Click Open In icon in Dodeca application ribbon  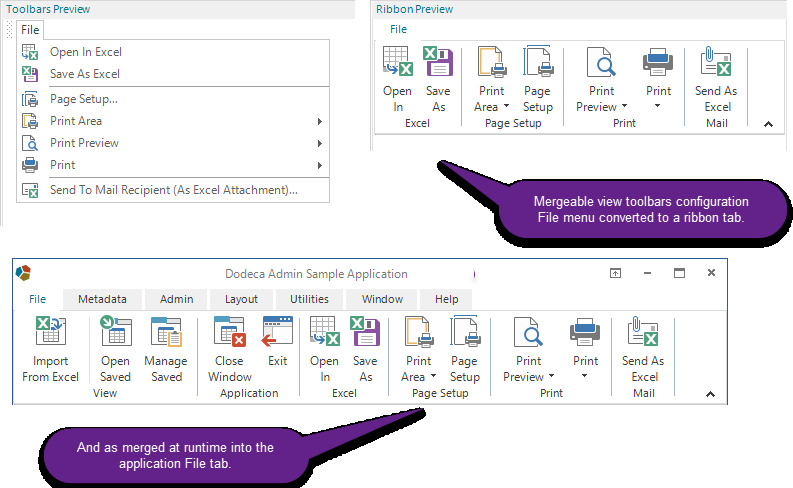pyautogui.click(x=325, y=331)
